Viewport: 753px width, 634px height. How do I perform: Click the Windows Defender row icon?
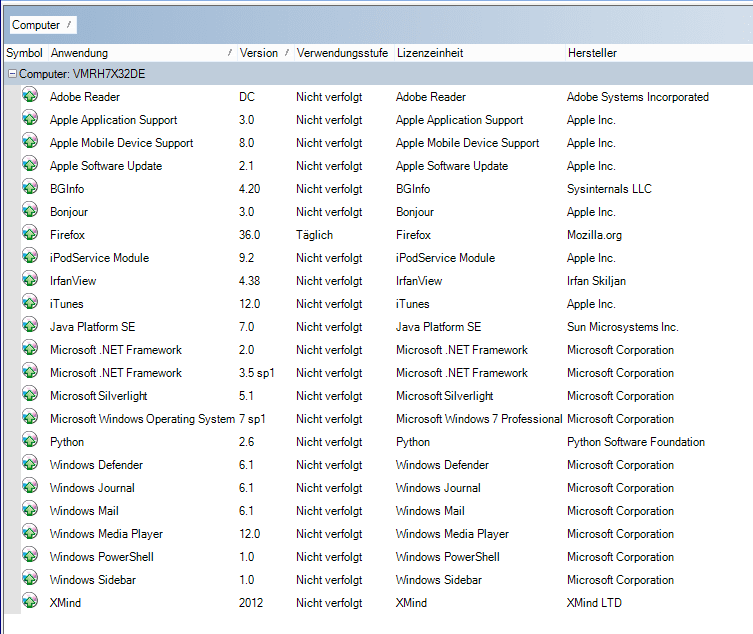click(30, 464)
